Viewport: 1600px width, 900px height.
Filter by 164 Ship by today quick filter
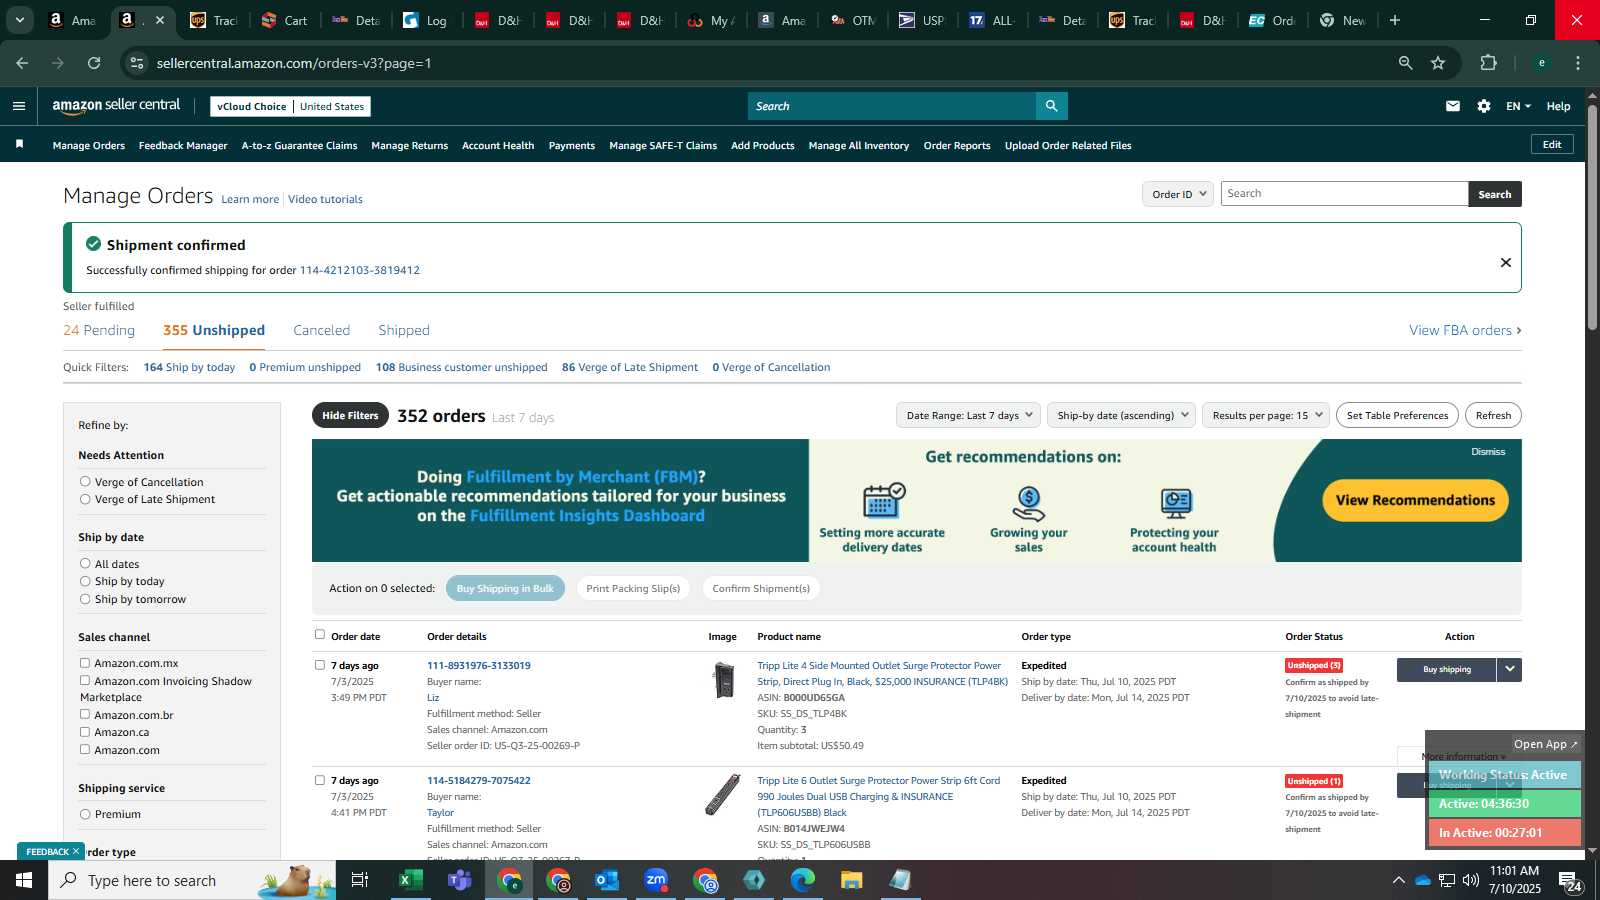pyautogui.click(x=189, y=367)
